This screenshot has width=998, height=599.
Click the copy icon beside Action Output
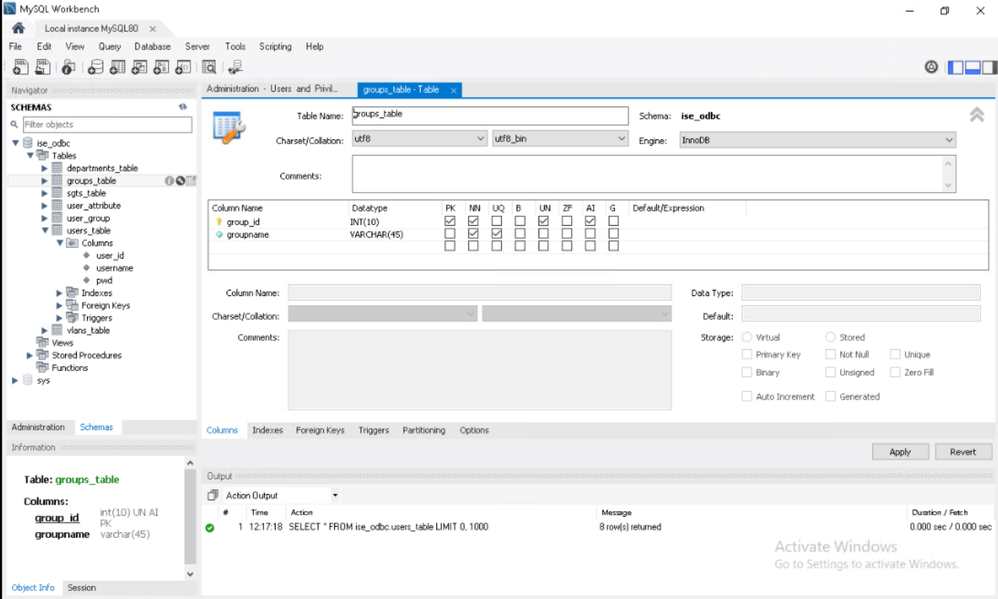213,495
